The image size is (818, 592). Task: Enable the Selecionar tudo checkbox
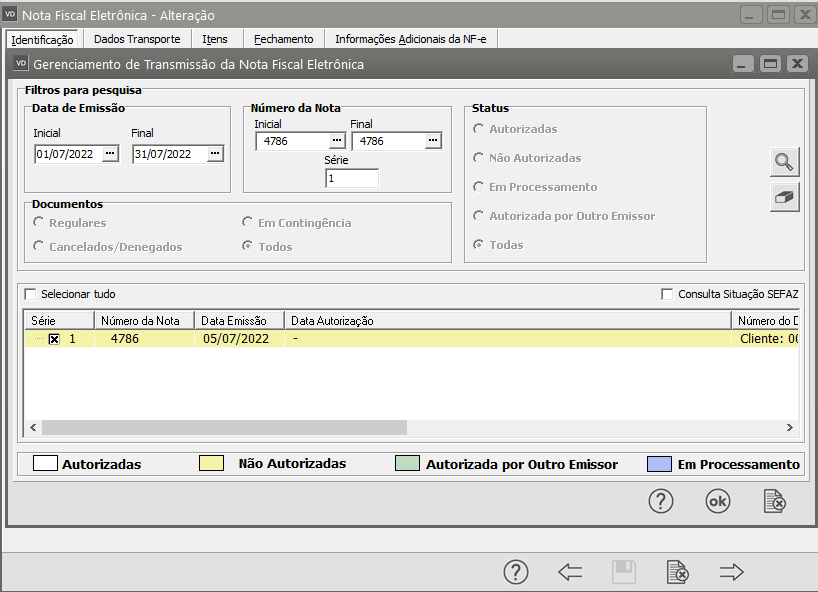point(31,294)
